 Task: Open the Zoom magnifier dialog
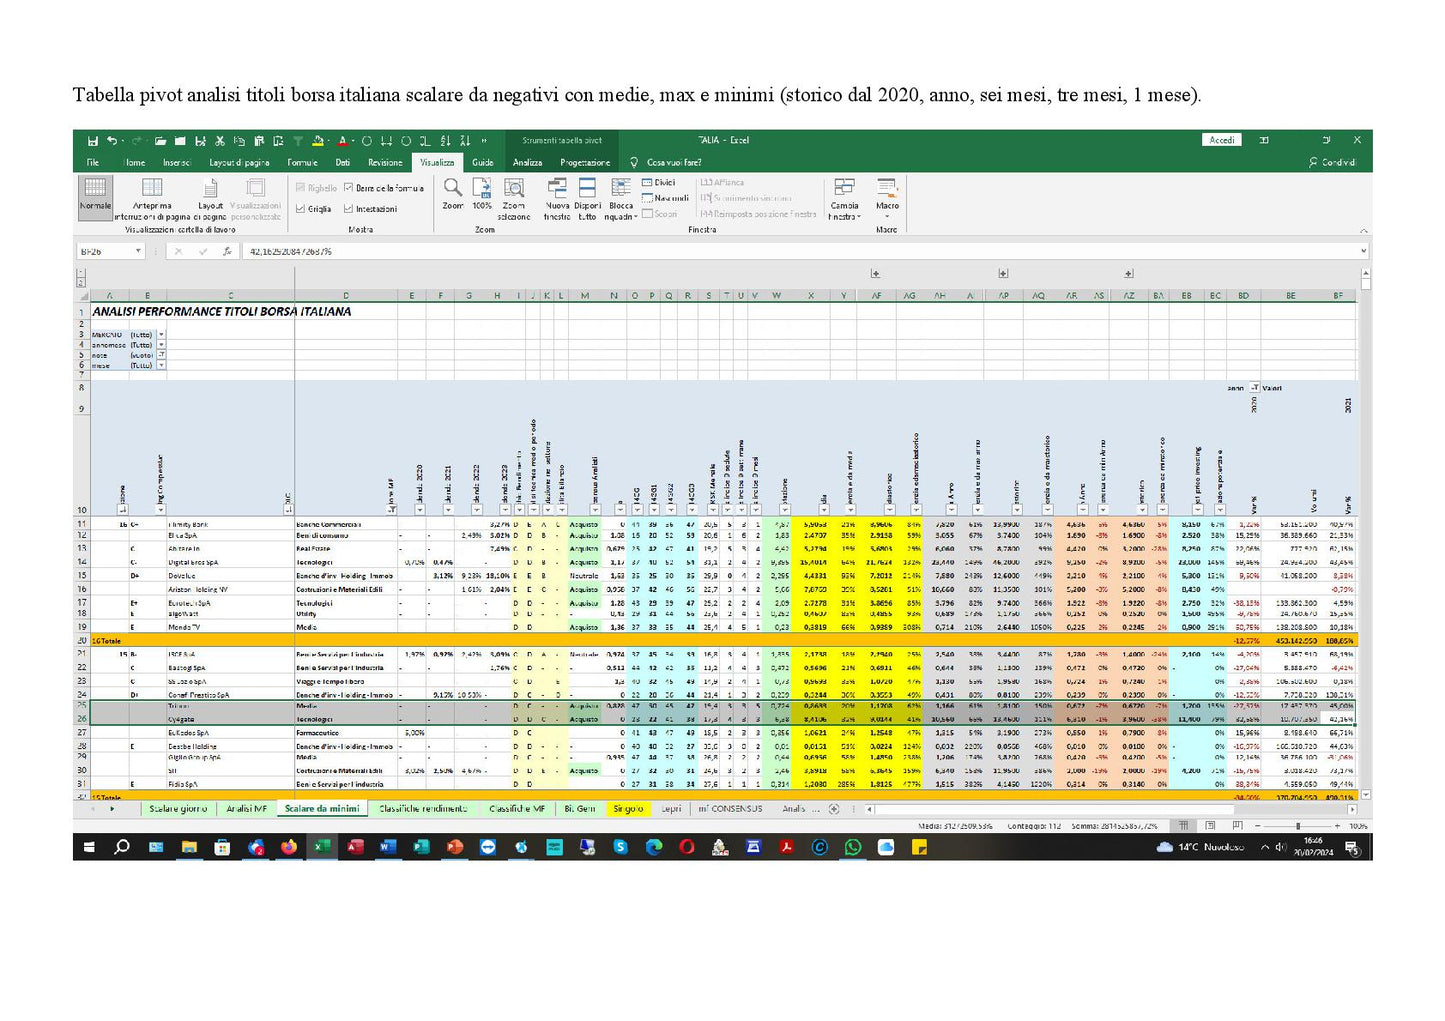[453, 194]
